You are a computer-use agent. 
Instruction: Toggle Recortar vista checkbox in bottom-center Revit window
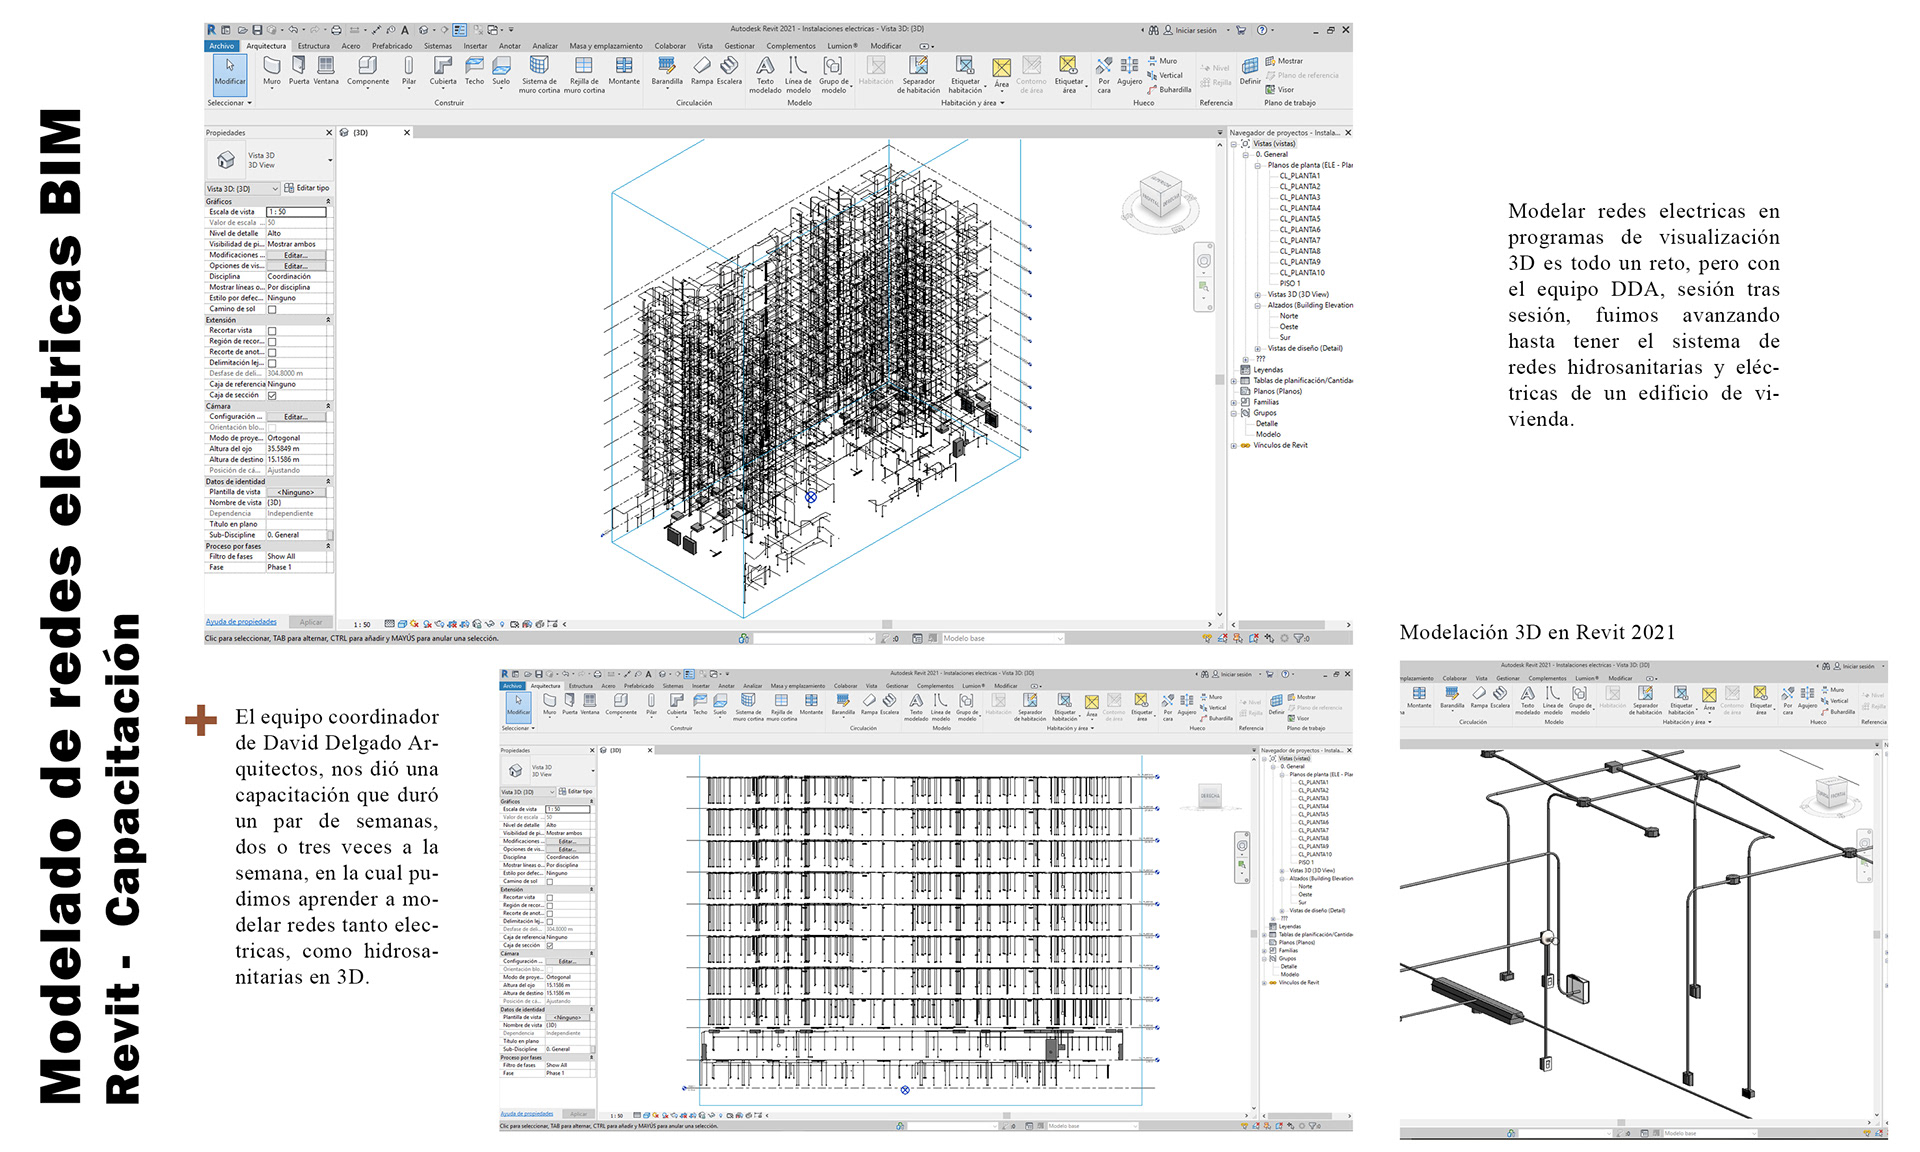550,897
